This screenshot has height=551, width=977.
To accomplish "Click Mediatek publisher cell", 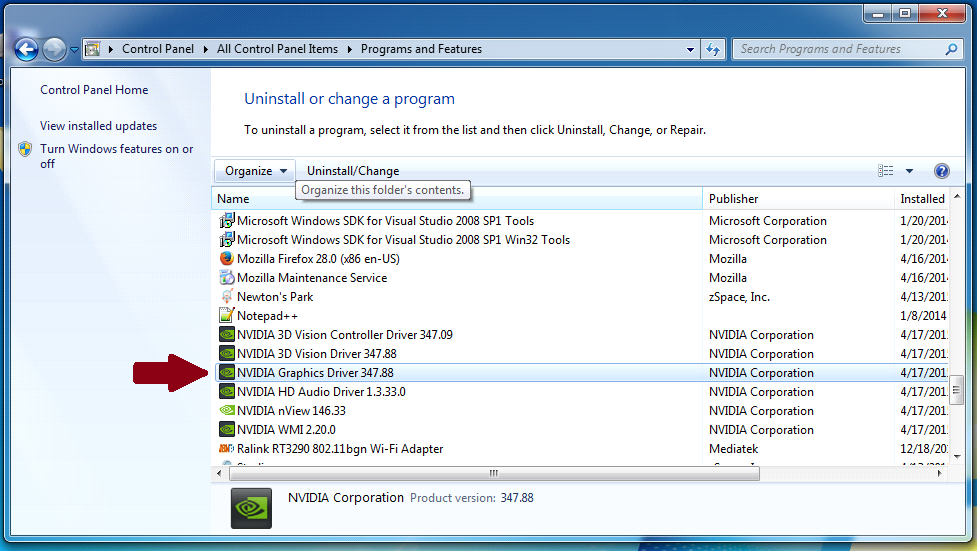I will coord(733,449).
